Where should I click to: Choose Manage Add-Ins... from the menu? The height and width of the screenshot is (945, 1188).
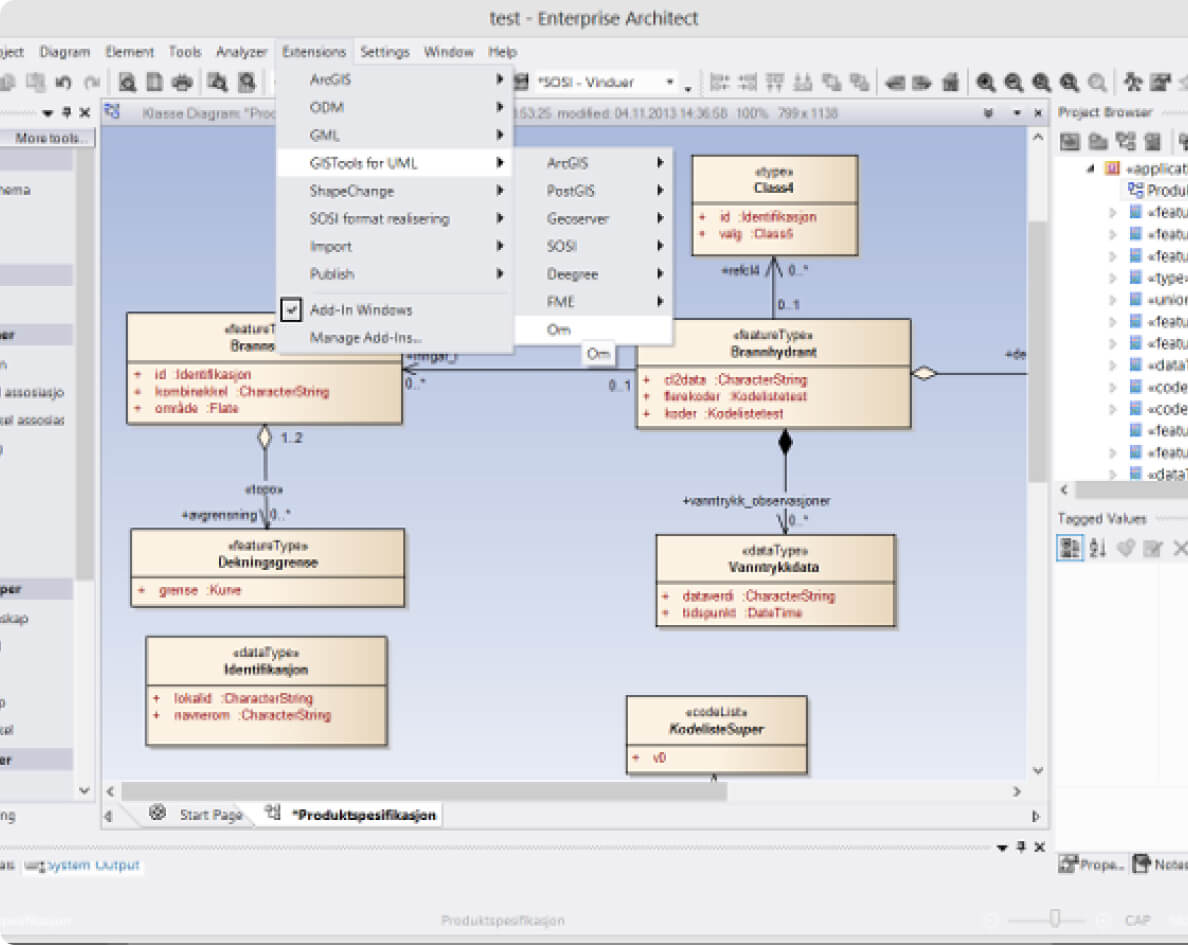366,338
